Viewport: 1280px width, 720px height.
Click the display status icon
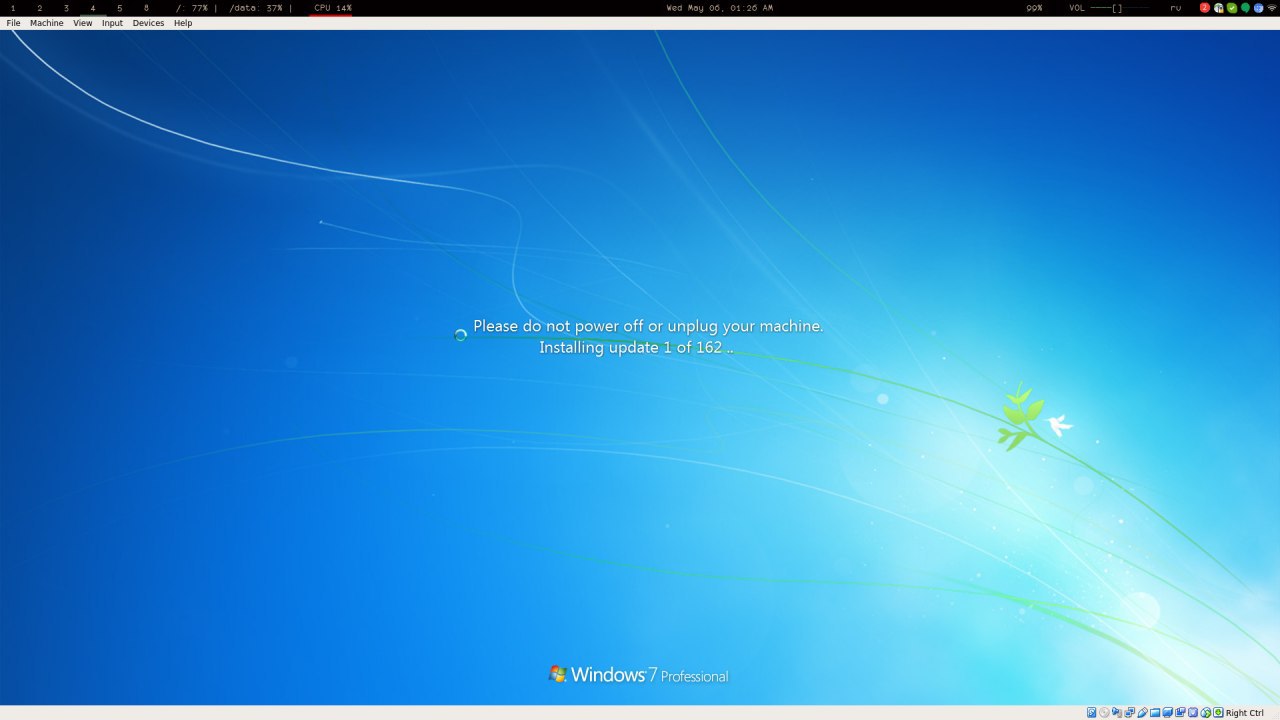(x=1167, y=712)
